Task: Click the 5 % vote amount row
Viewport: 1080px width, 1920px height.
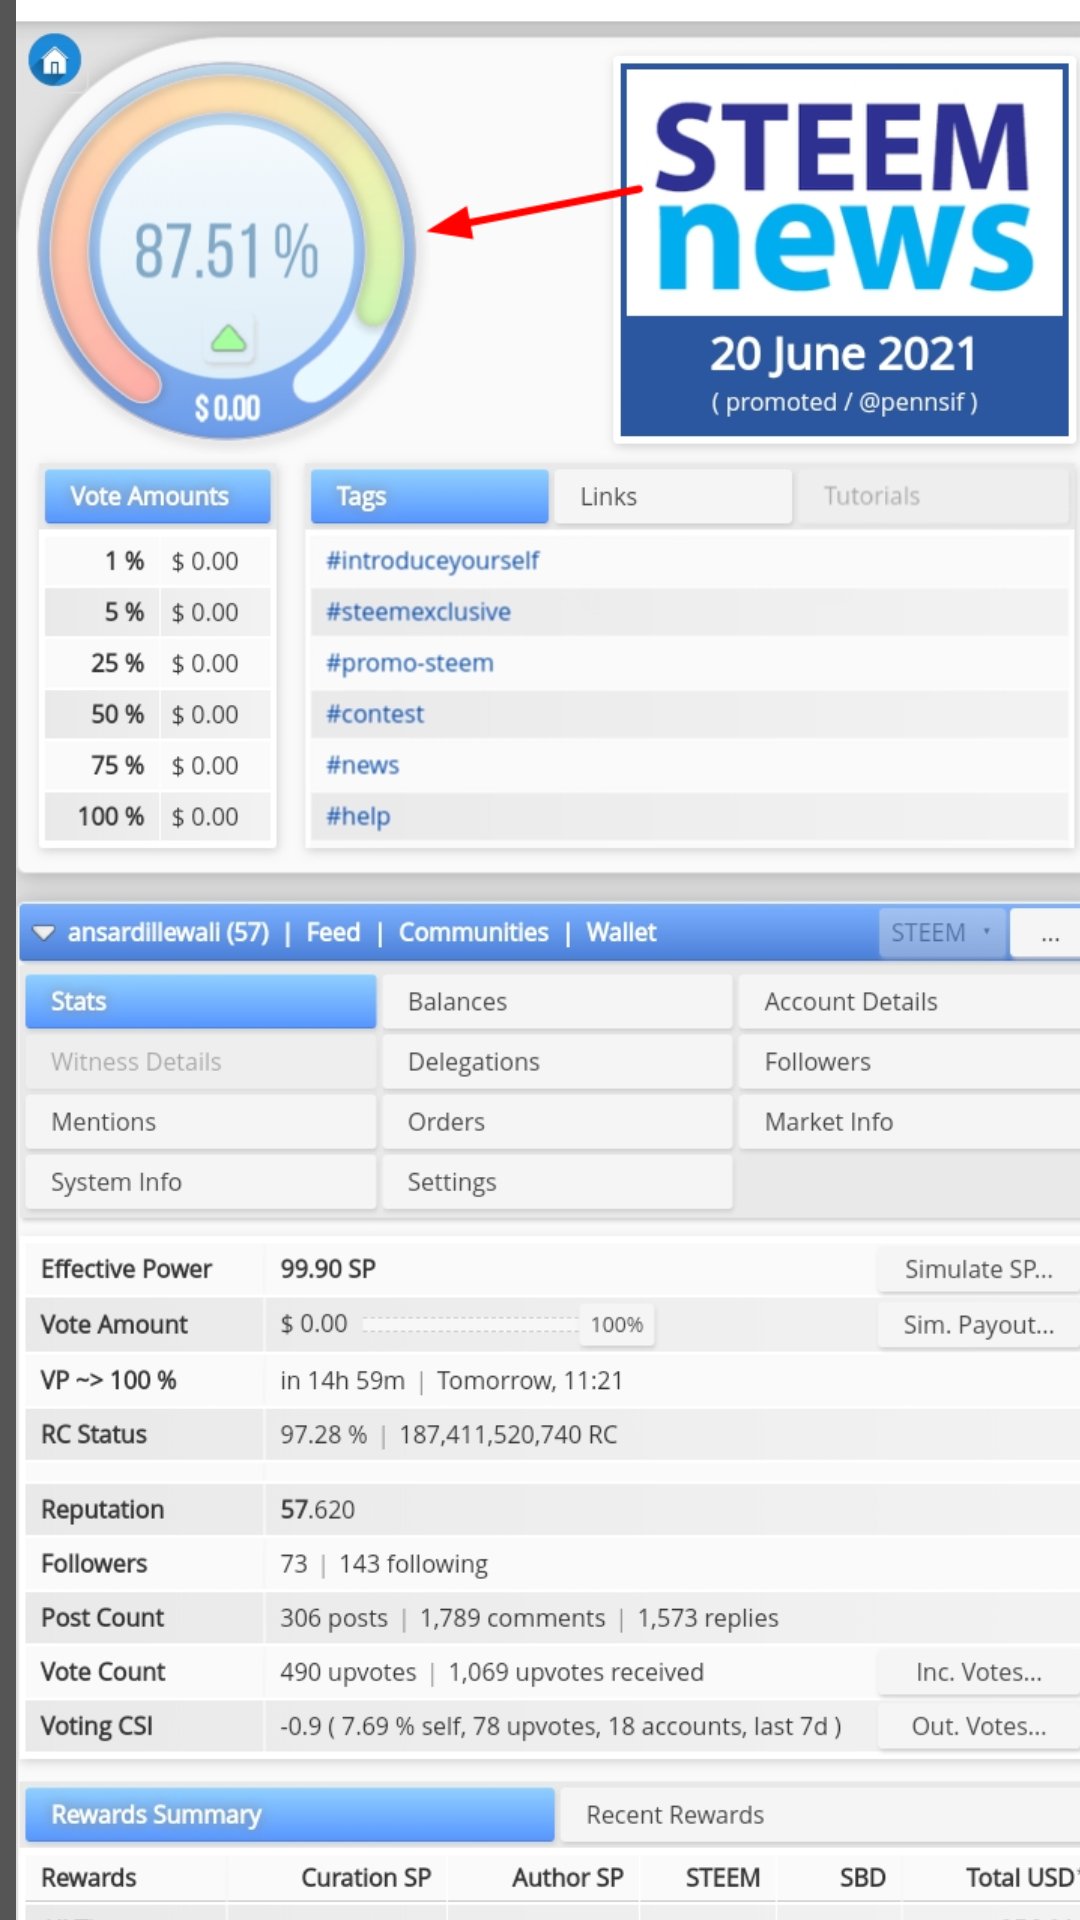Action: (158, 612)
